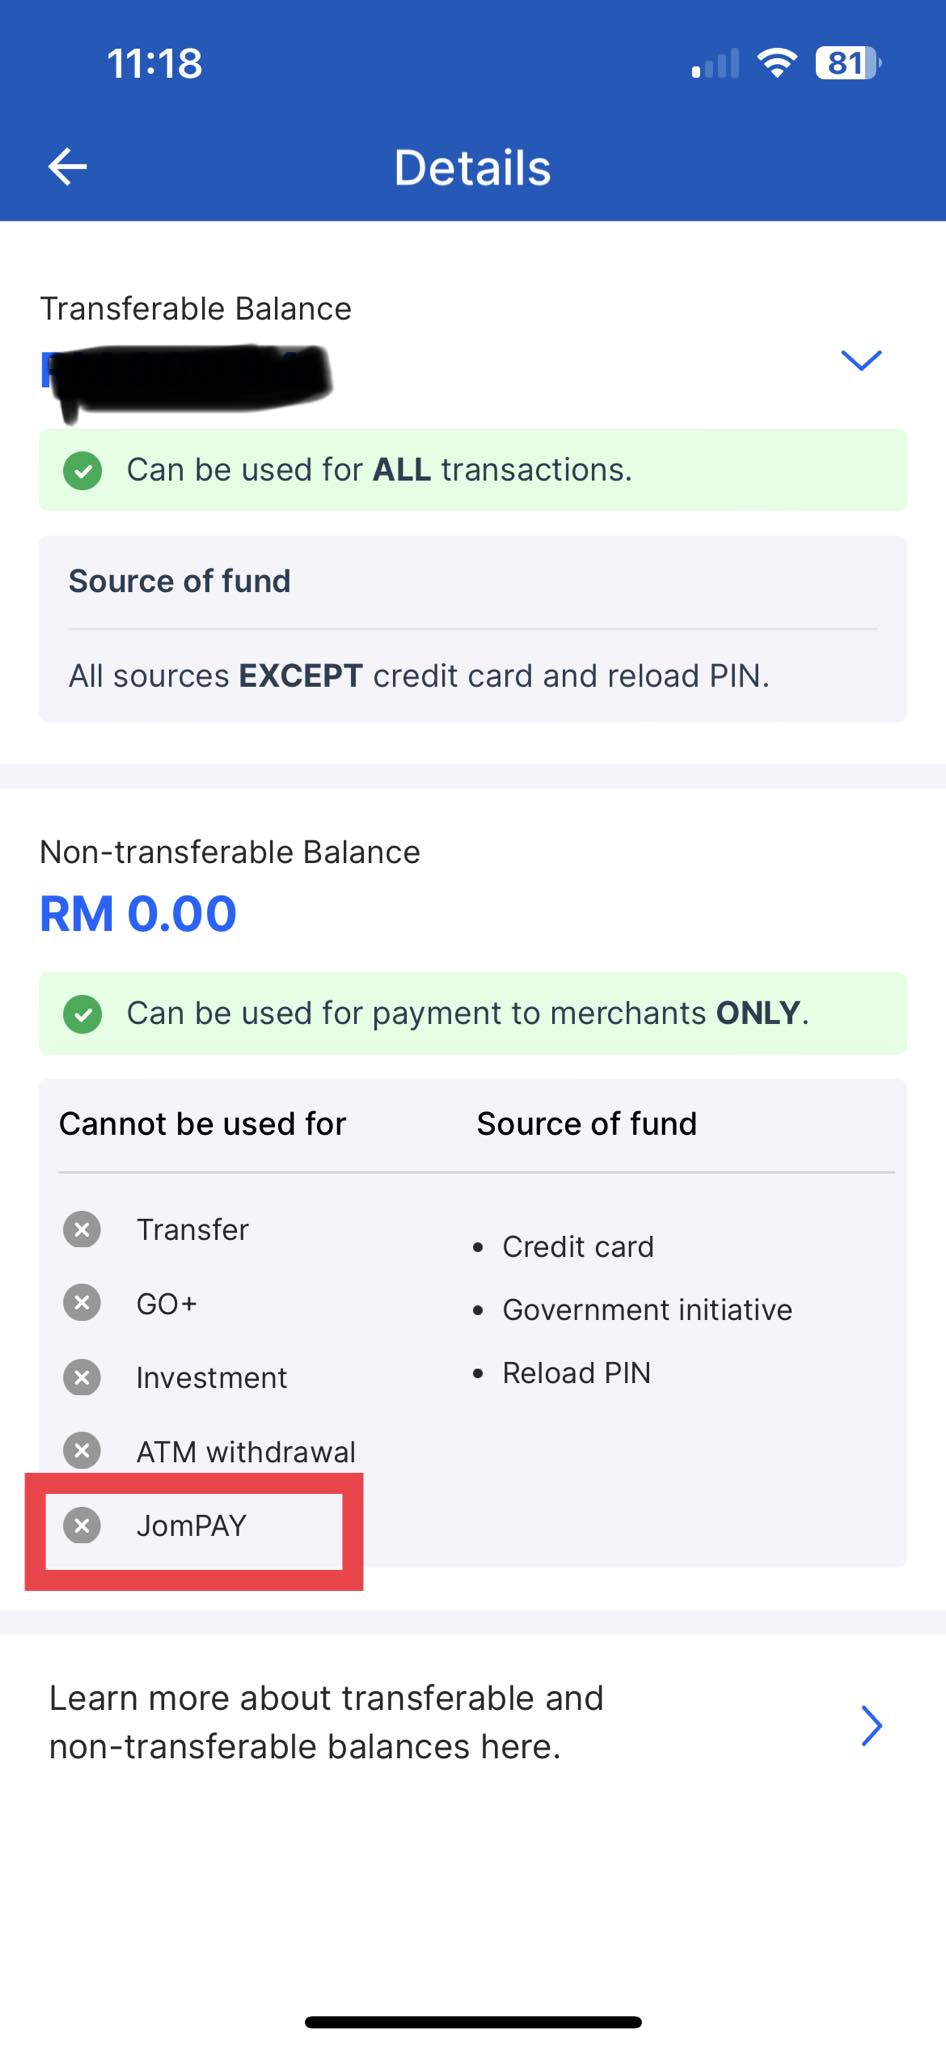
Task: Open the learn more about balances link
Action: pos(325,1722)
